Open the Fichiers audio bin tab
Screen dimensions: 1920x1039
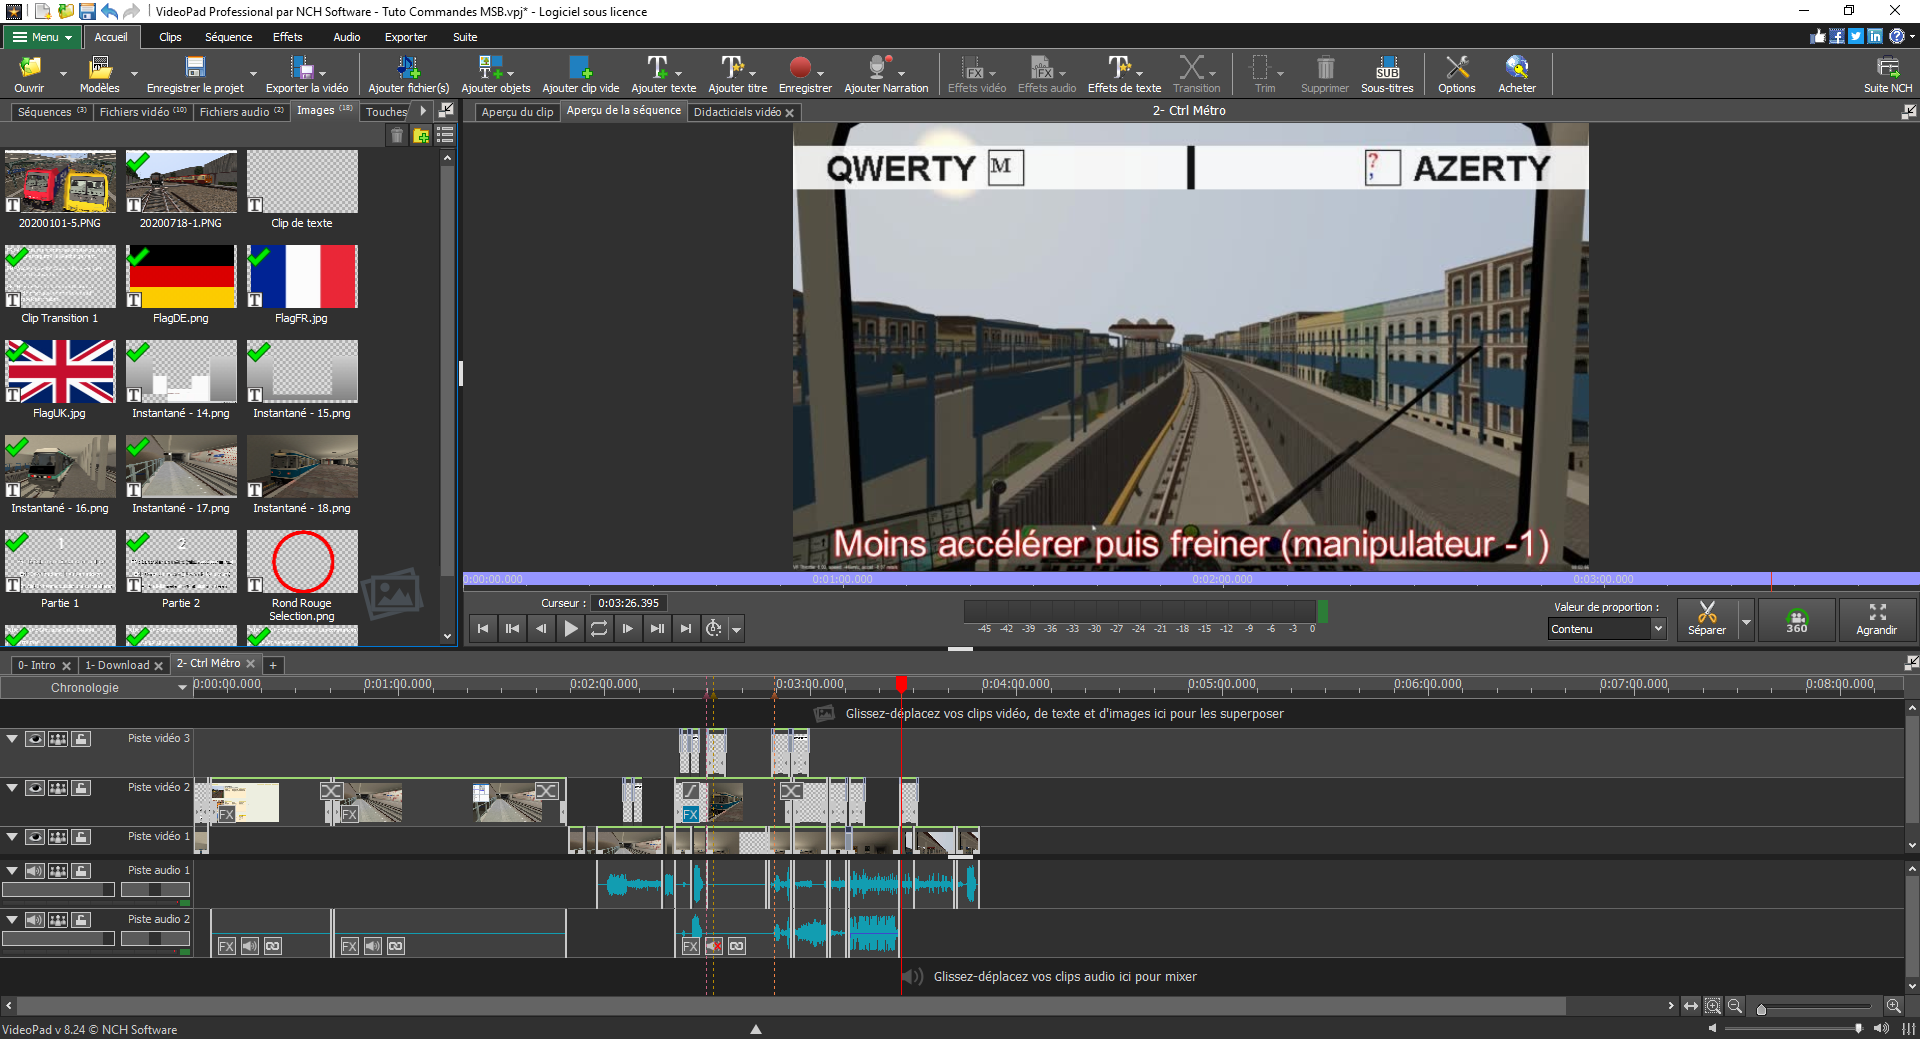click(240, 112)
